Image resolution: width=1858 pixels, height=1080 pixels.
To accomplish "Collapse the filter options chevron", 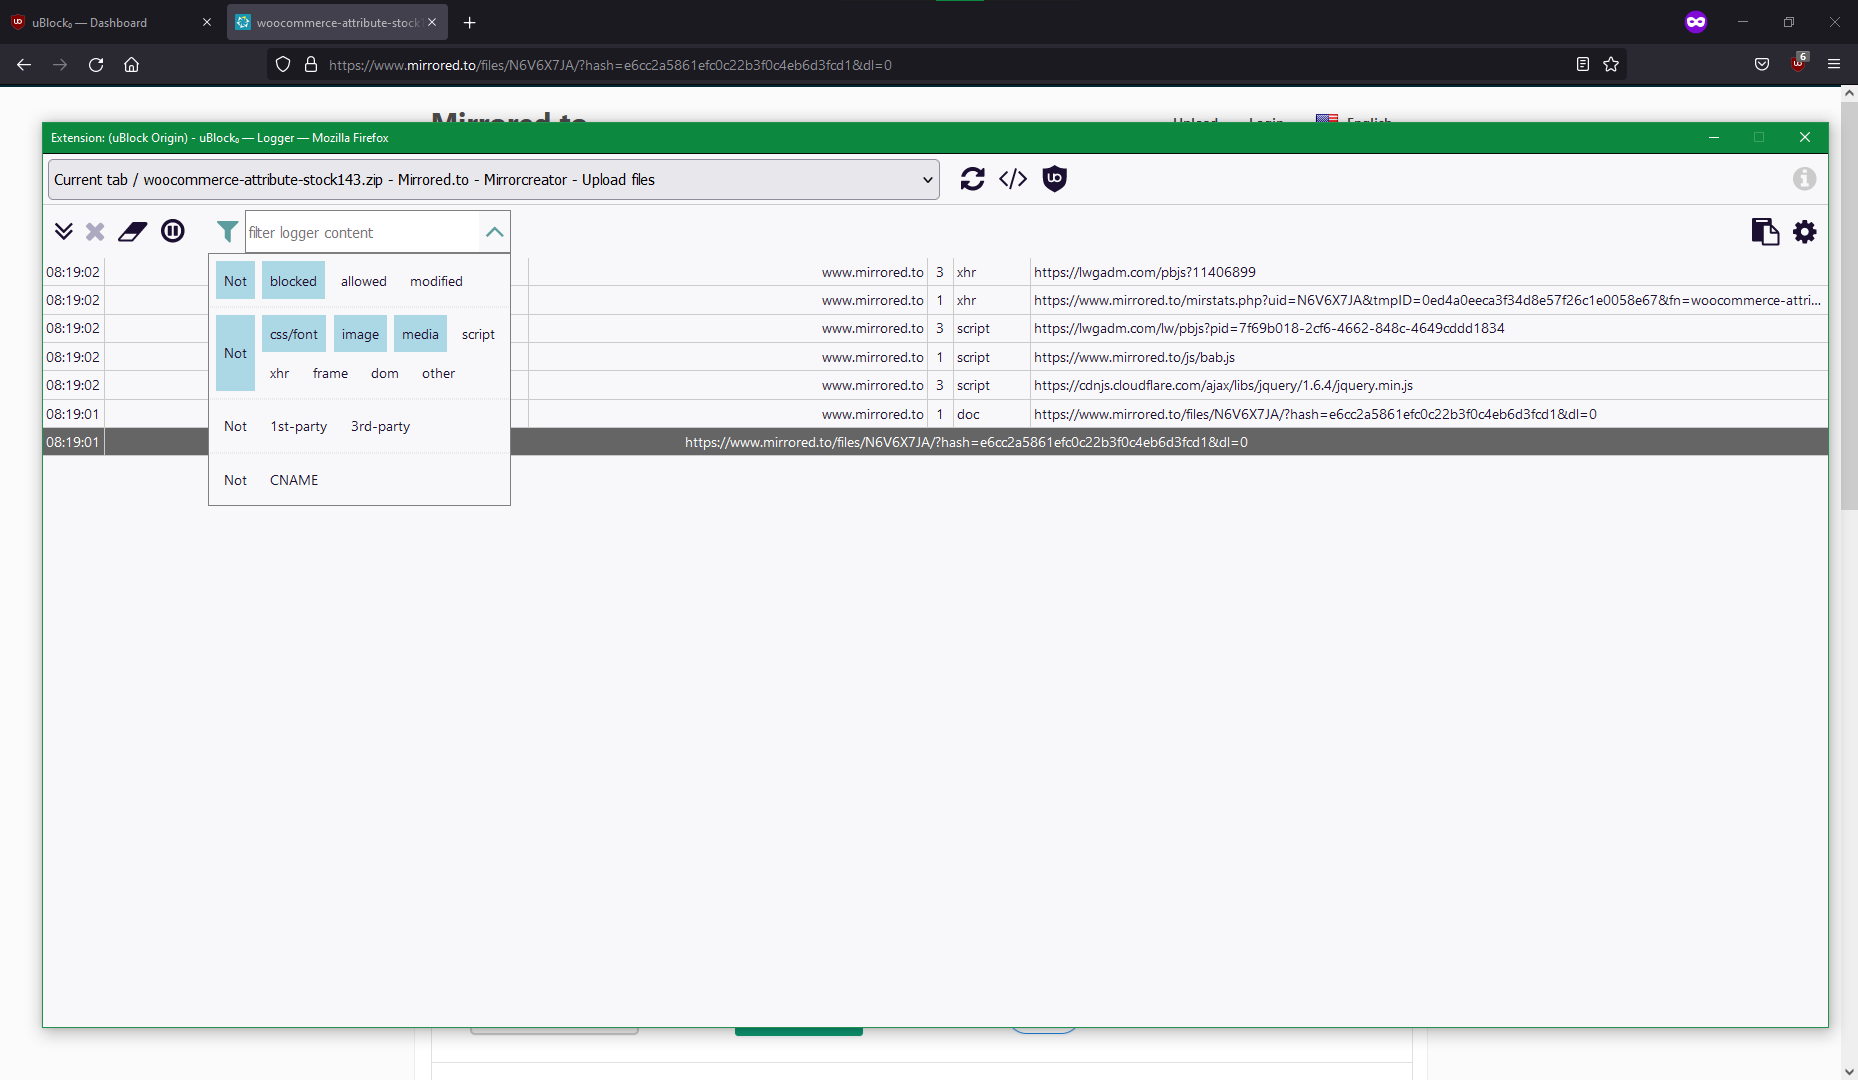I will point(494,232).
